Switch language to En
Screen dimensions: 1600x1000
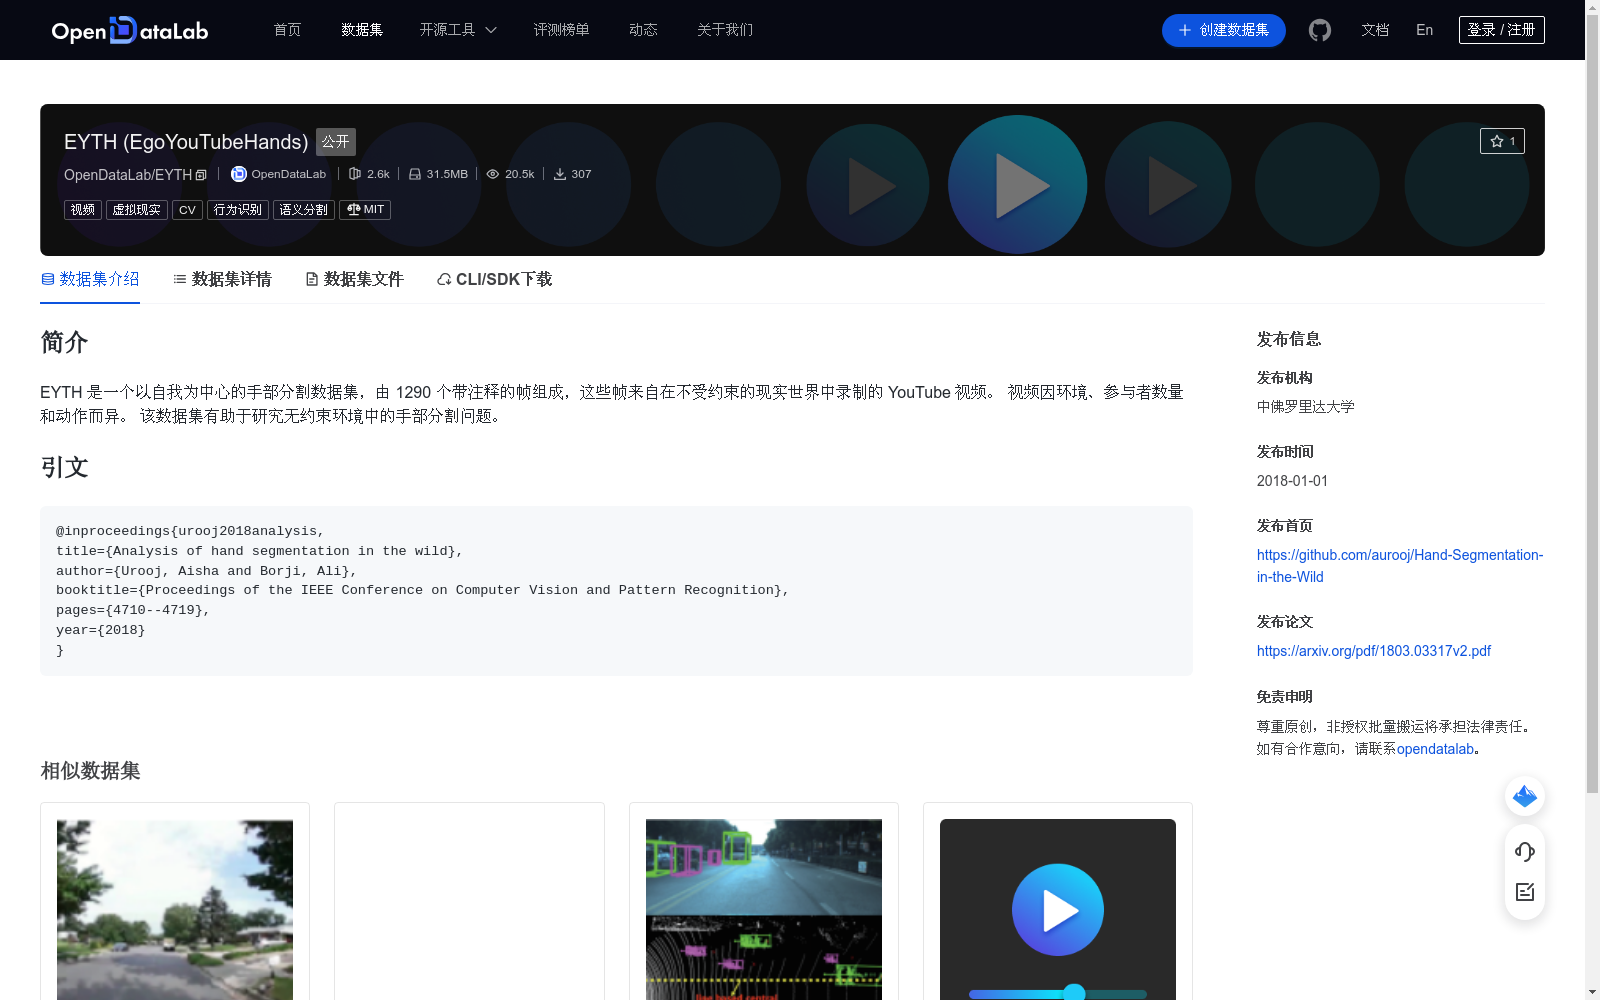click(1424, 30)
